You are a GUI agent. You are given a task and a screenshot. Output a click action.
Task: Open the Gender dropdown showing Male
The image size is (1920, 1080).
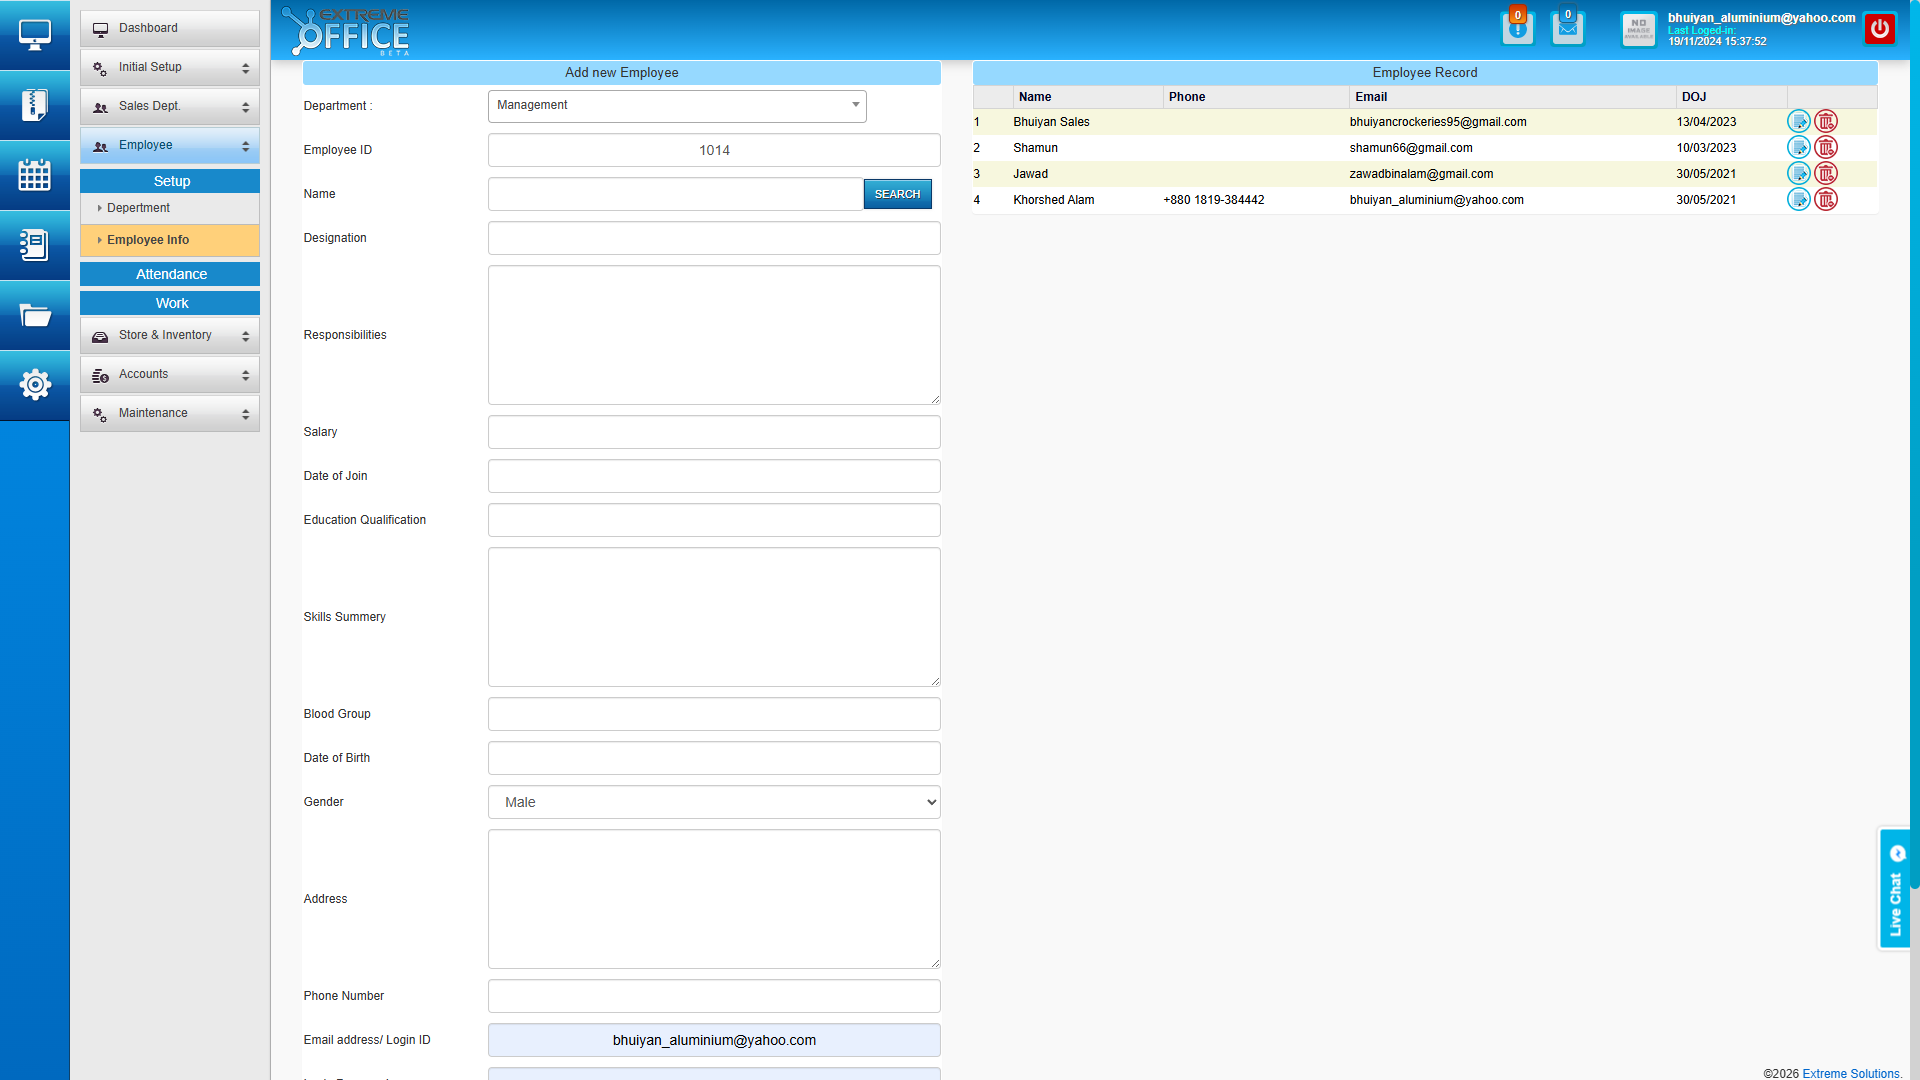[714, 802]
